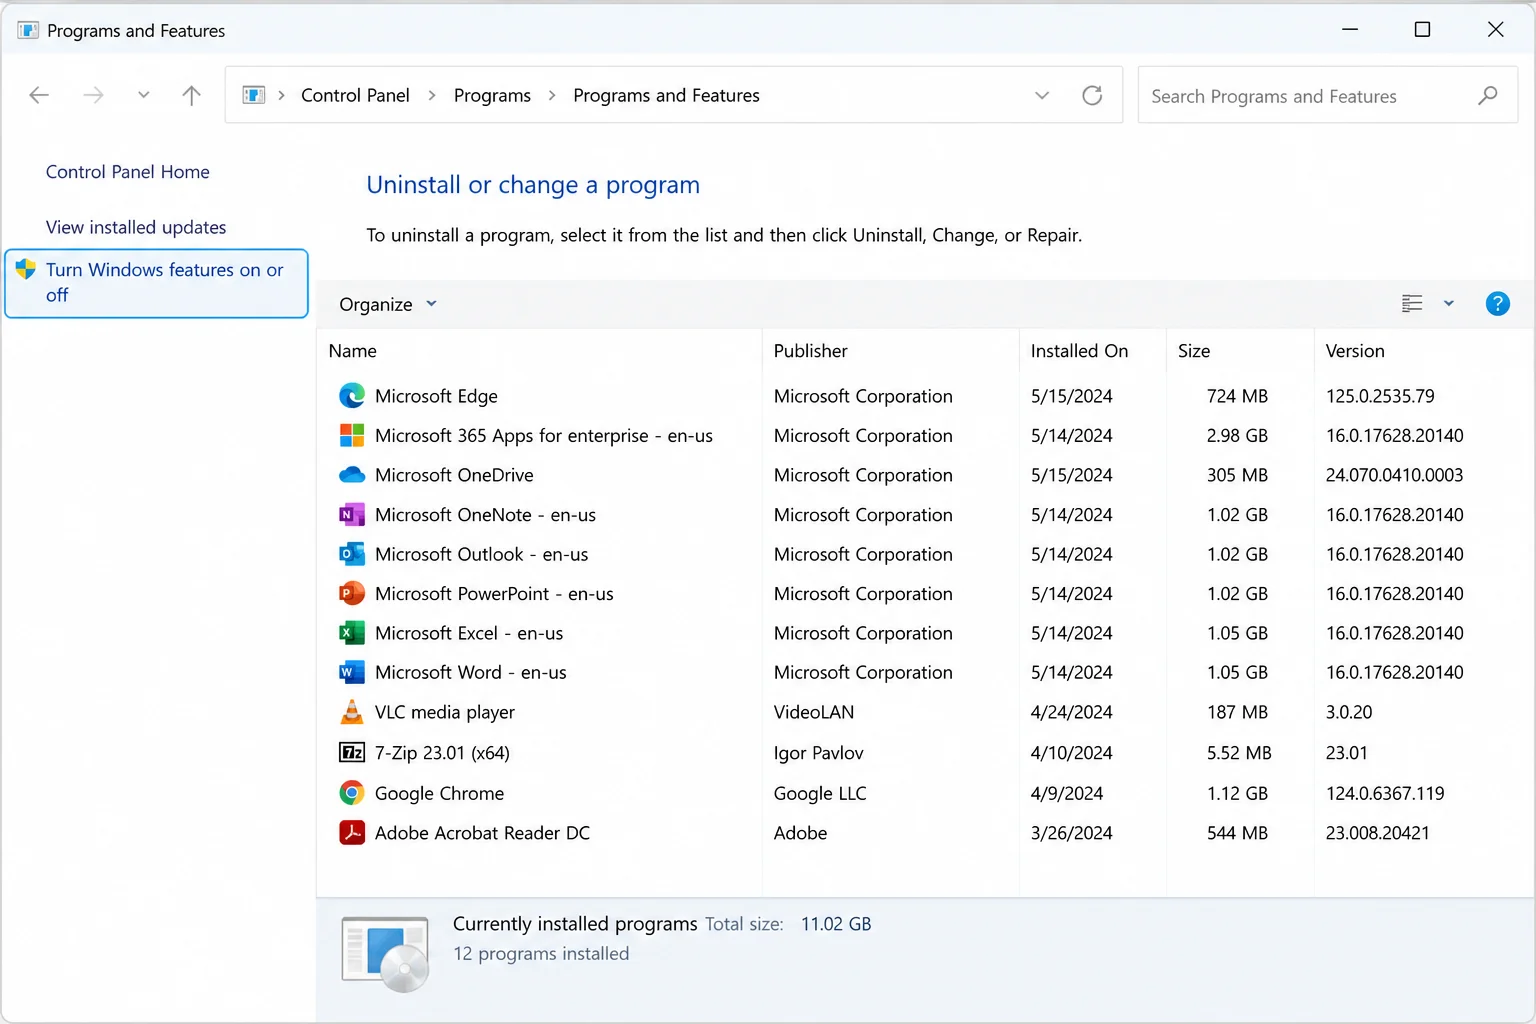
Task: Sort by the Size column header
Action: [x=1194, y=351]
